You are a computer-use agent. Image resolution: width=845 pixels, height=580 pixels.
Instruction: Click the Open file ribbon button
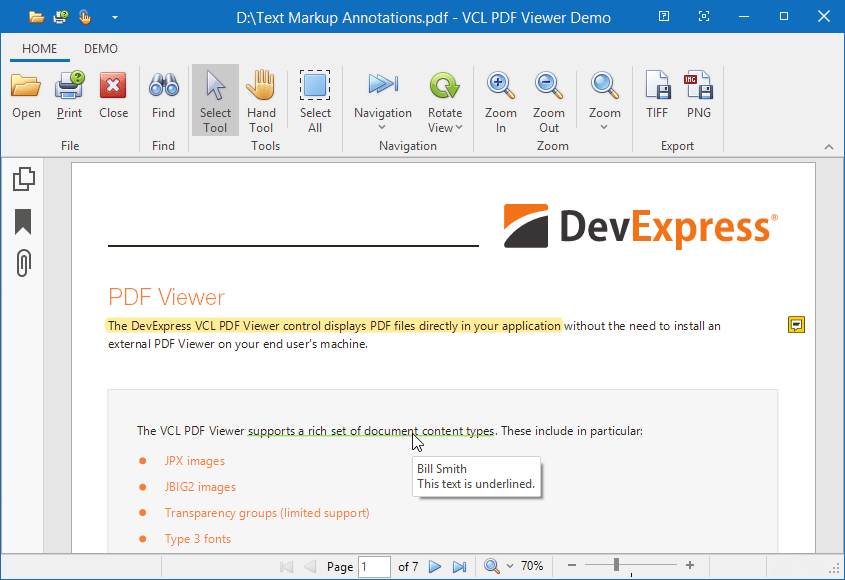[26, 95]
